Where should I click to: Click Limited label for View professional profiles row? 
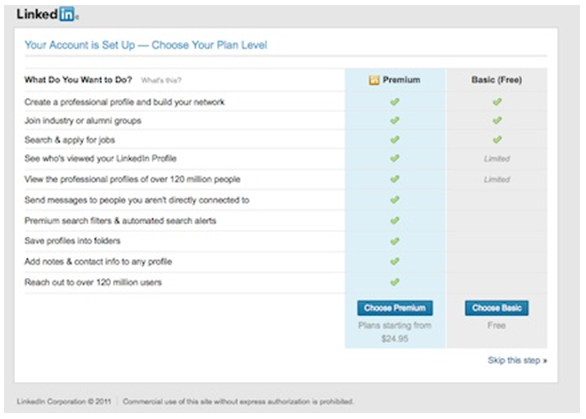pyautogui.click(x=497, y=179)
